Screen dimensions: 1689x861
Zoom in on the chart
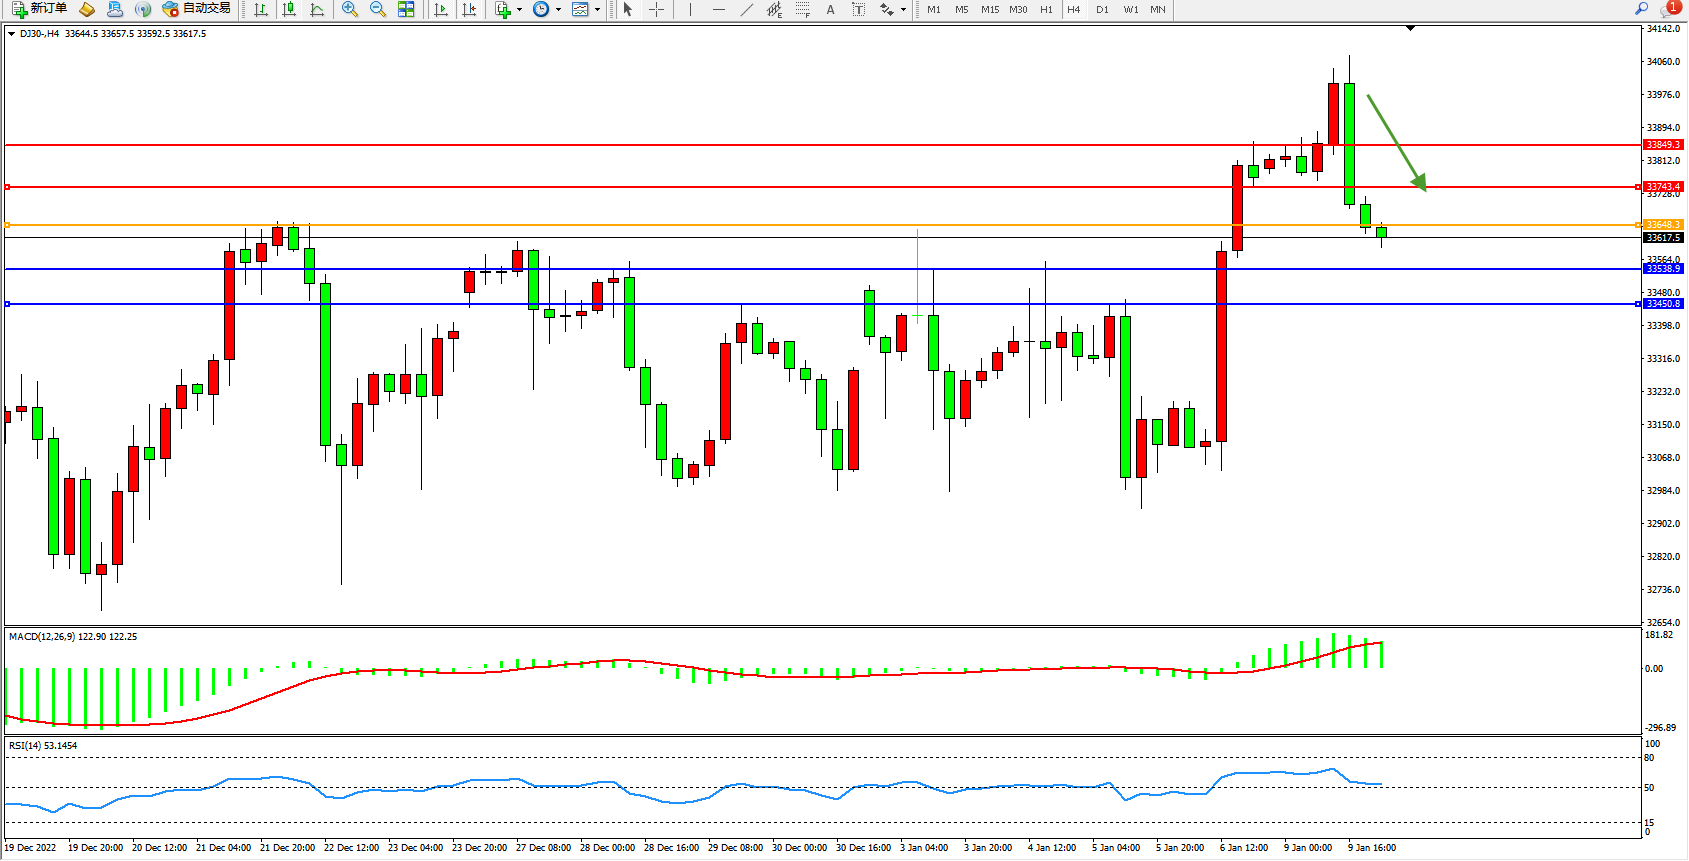point(350,9)
